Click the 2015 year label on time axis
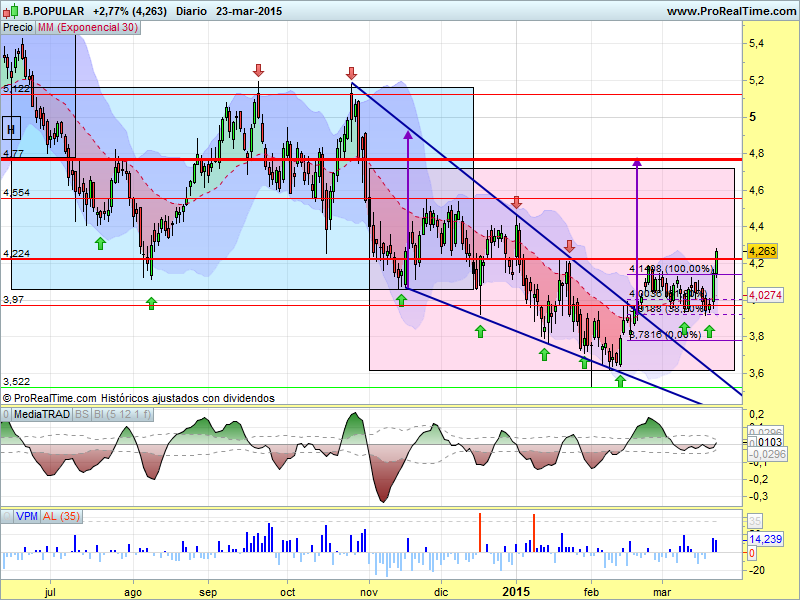 pos(516,592)
